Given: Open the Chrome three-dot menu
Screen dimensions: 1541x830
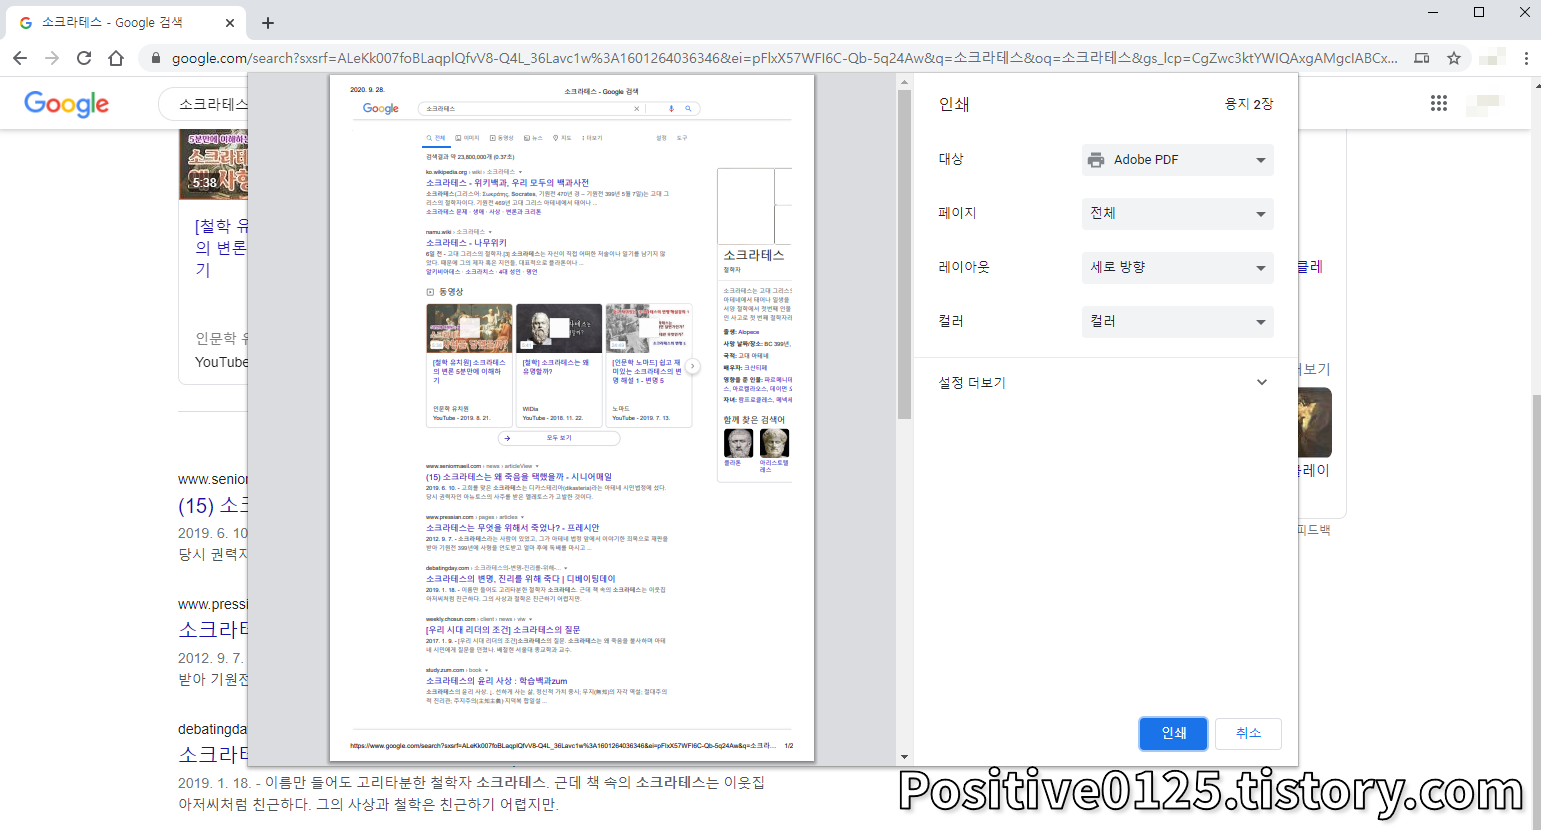Looking at the screenshot, I should (x=1526, y=58).
